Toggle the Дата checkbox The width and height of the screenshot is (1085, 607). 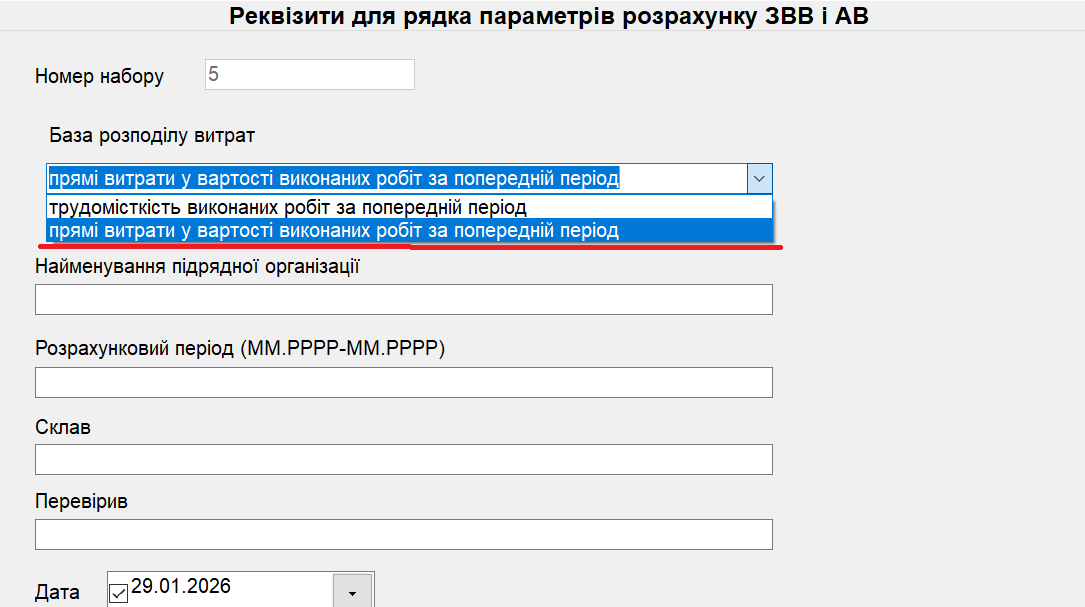(118, 594)
